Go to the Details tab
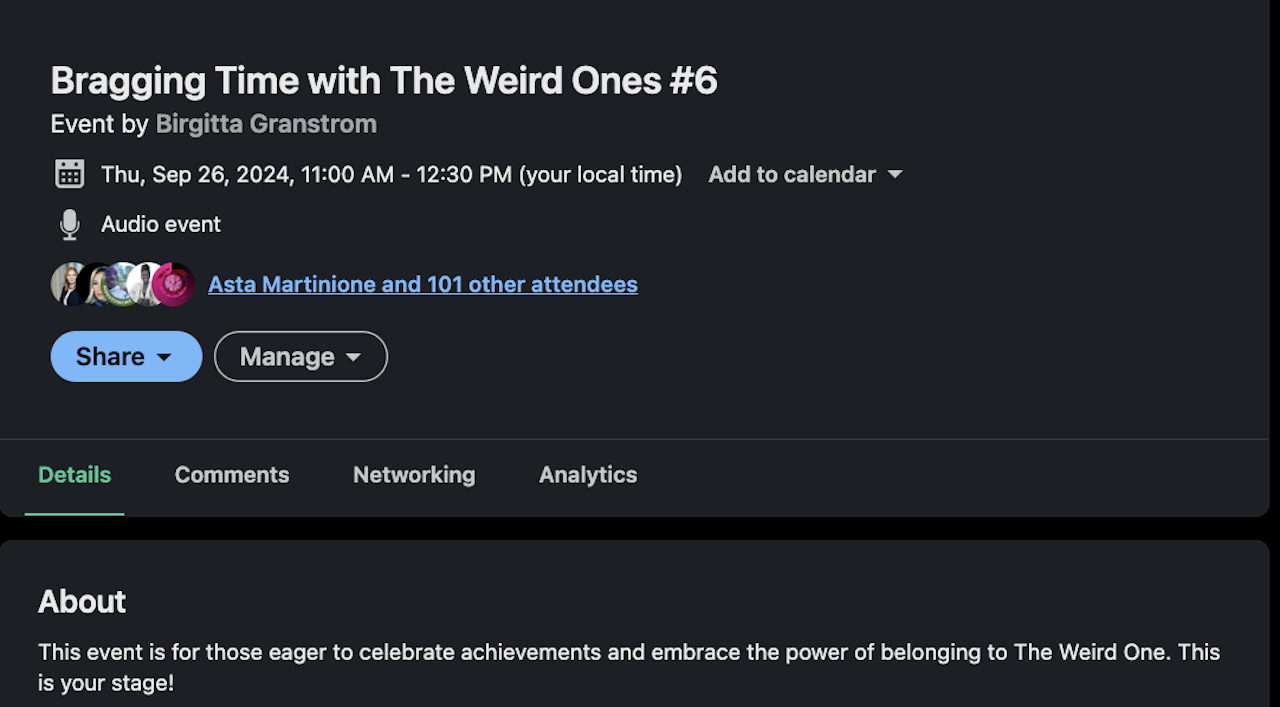Image resolution: width=1280 pixels, height=707 pixels. click(x=74, y=475)
